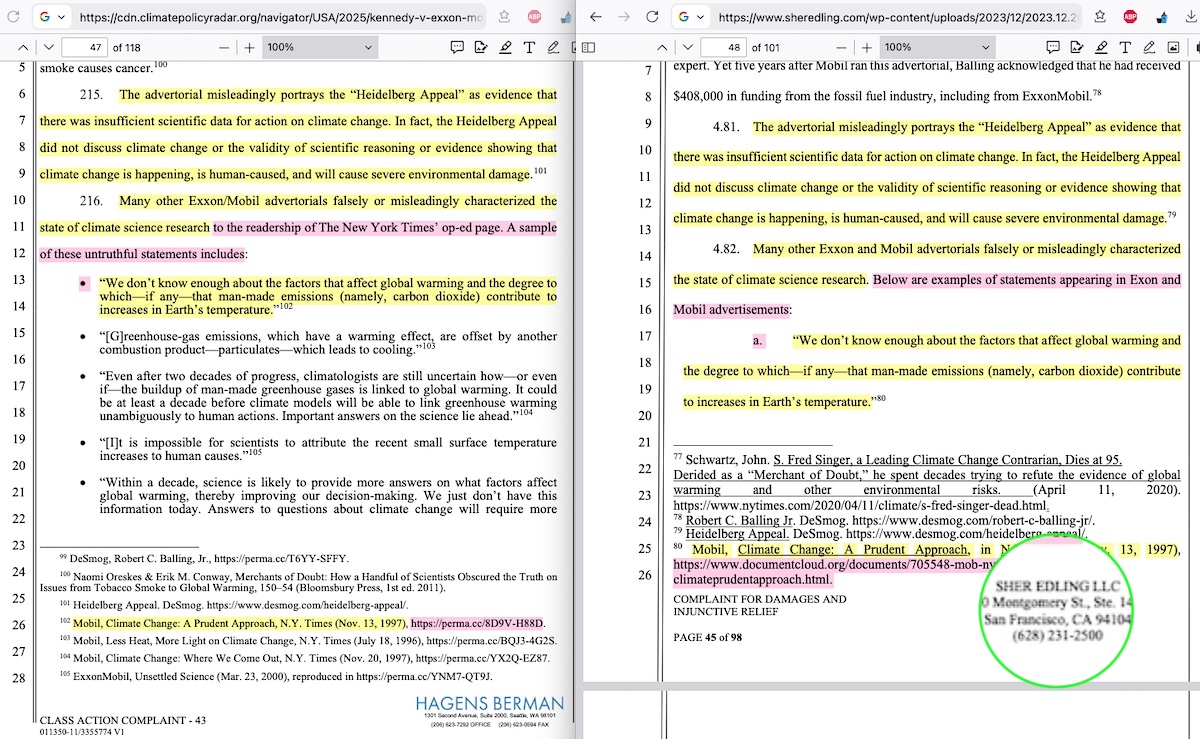The image size is (1200, 739).
Task: Select the highlight tool in the left PDF toolbar
Action: [x=504, y=47]
